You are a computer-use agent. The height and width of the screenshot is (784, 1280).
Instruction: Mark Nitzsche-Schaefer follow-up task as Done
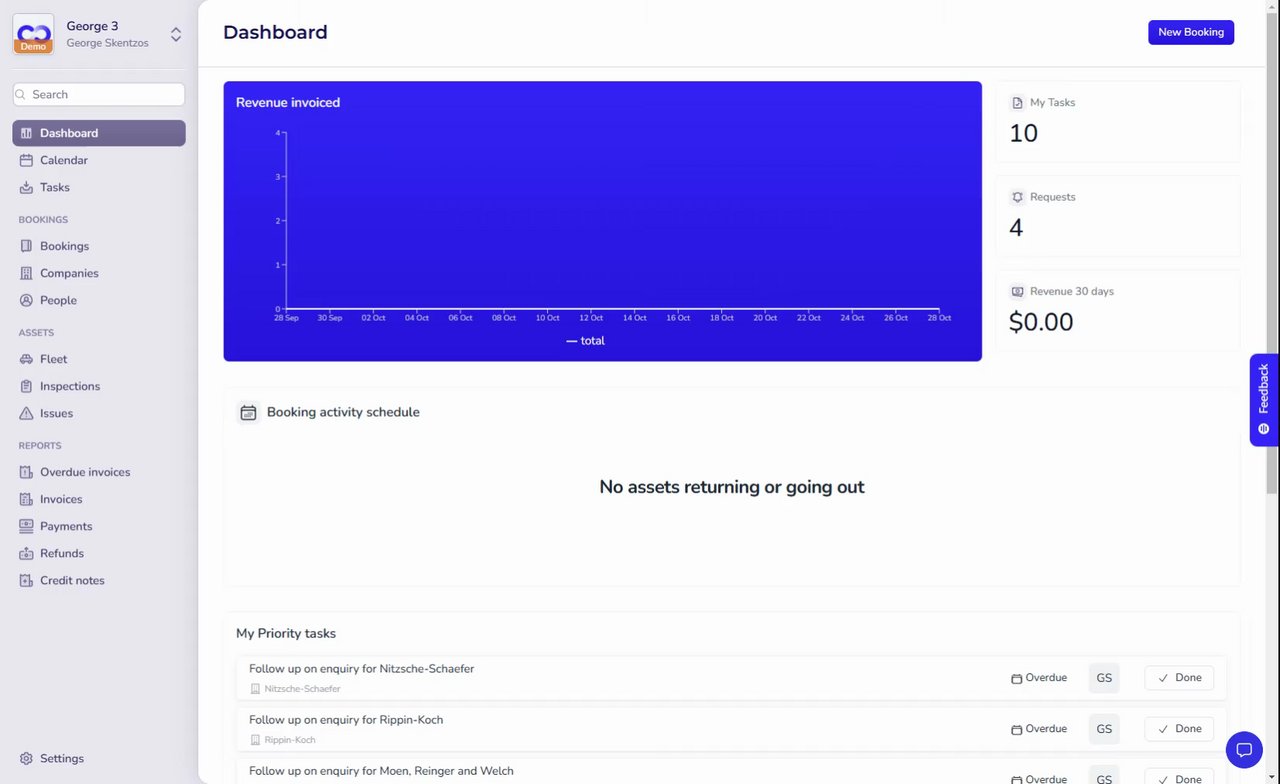pyautogui.click(x=1179, y=678)
